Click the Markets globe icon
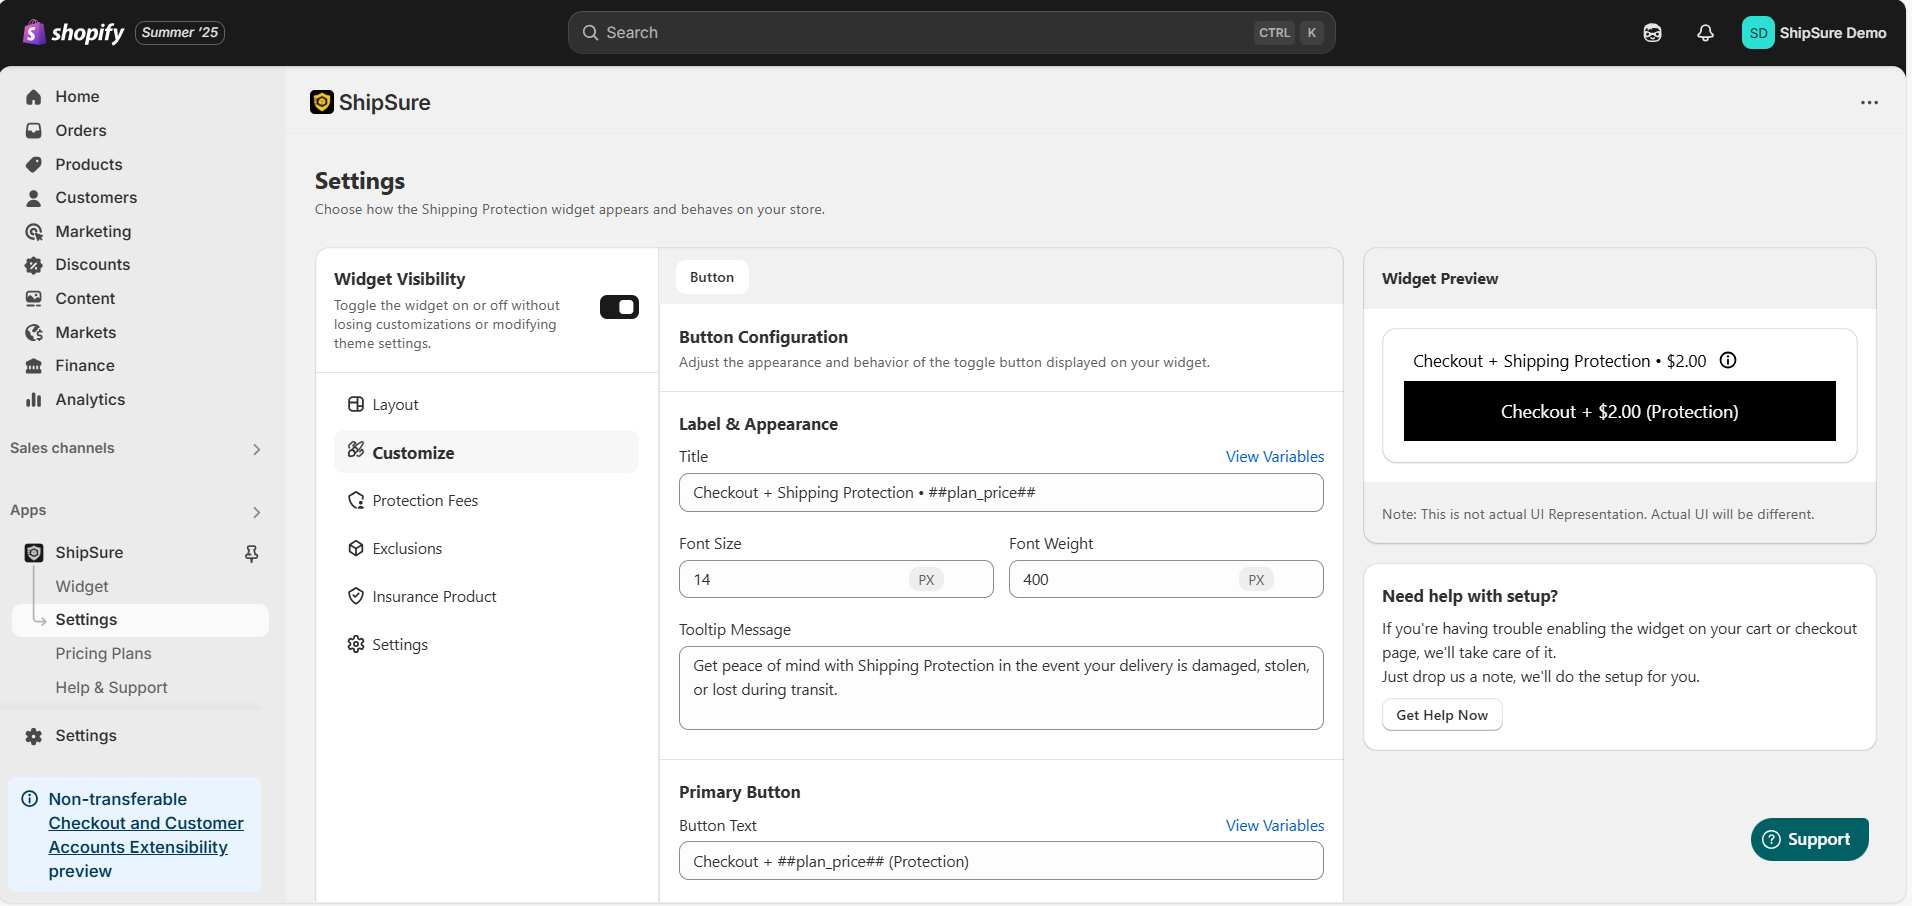1912x906 pixels. pyautogui.click(x=34, y=333)
